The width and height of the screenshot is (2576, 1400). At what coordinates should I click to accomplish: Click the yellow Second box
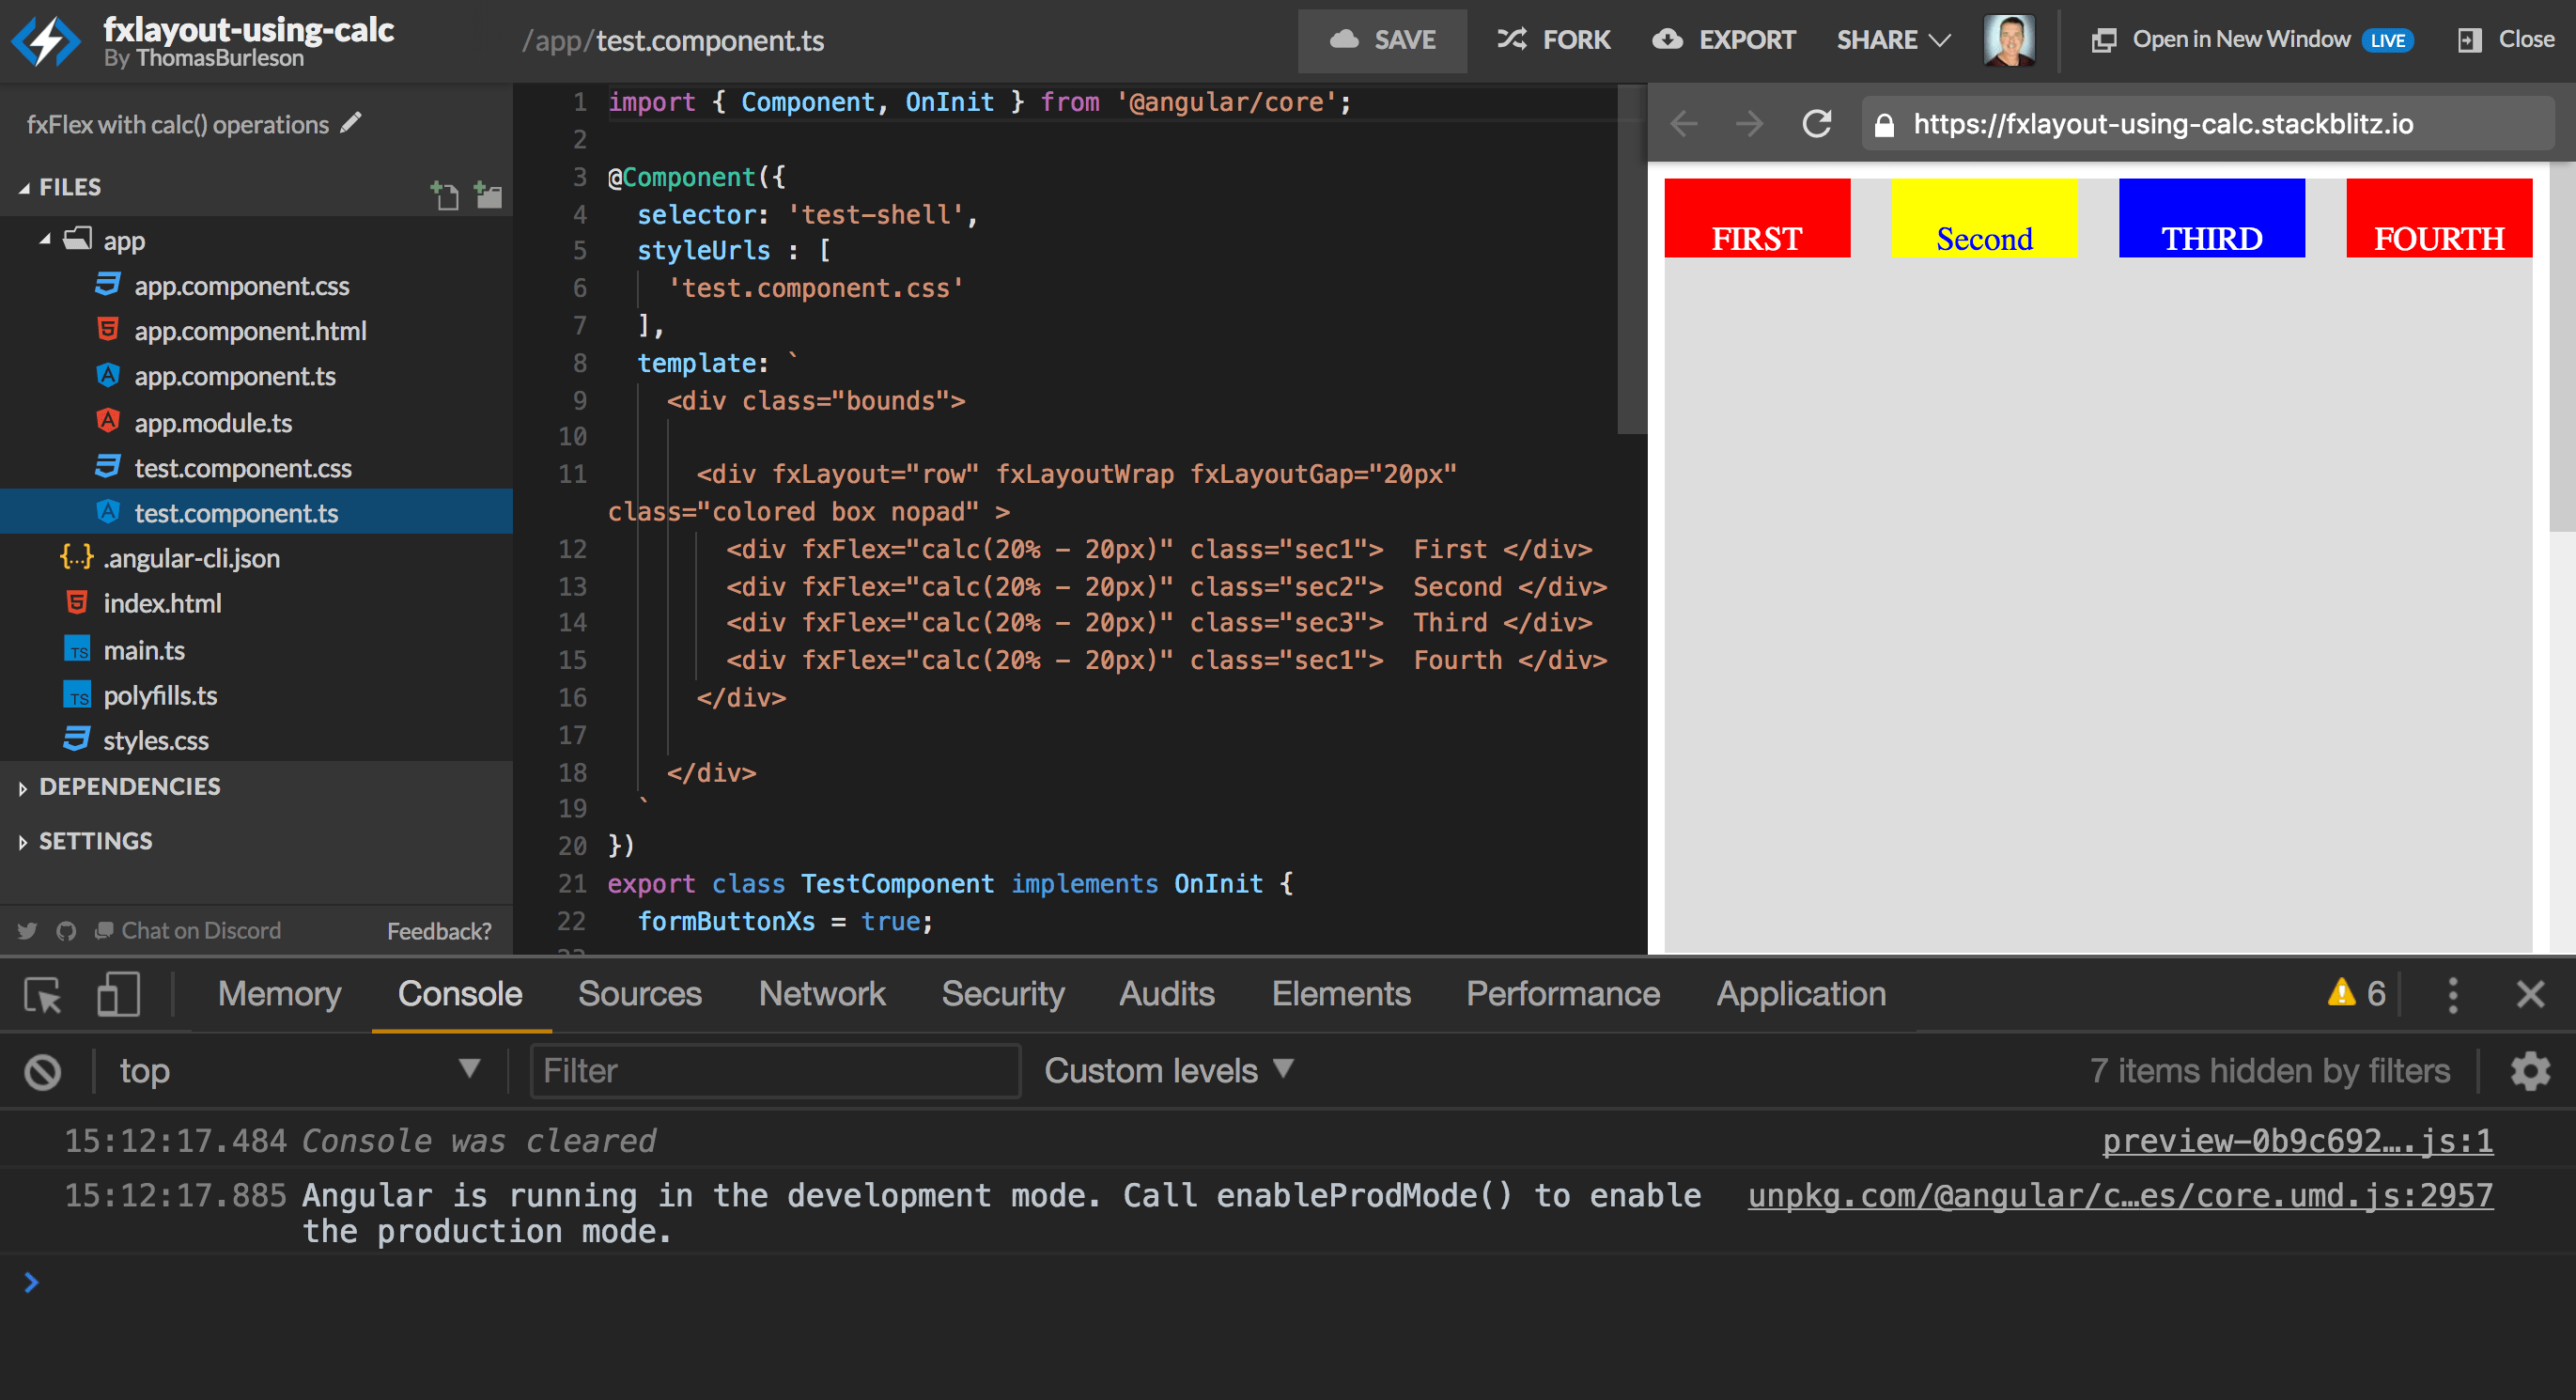[1984, 218]
